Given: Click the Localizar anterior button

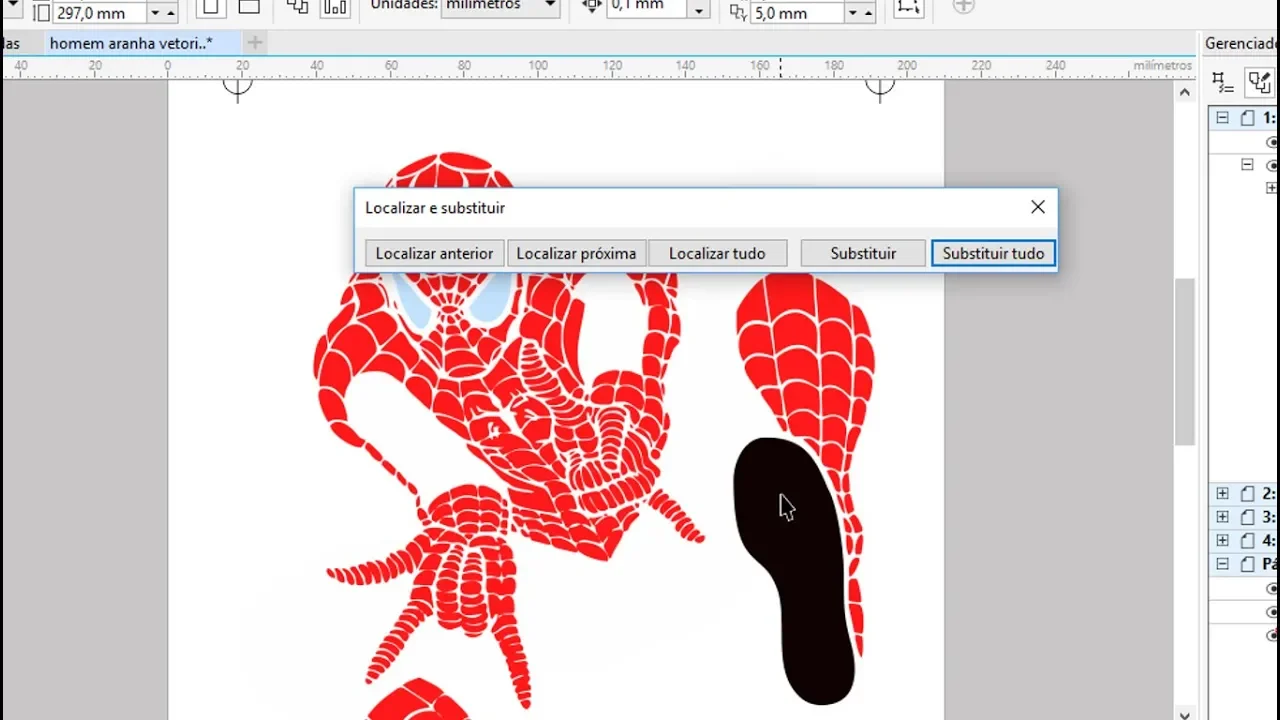Looking at the screenshot, I should click(x=434, y=253).
